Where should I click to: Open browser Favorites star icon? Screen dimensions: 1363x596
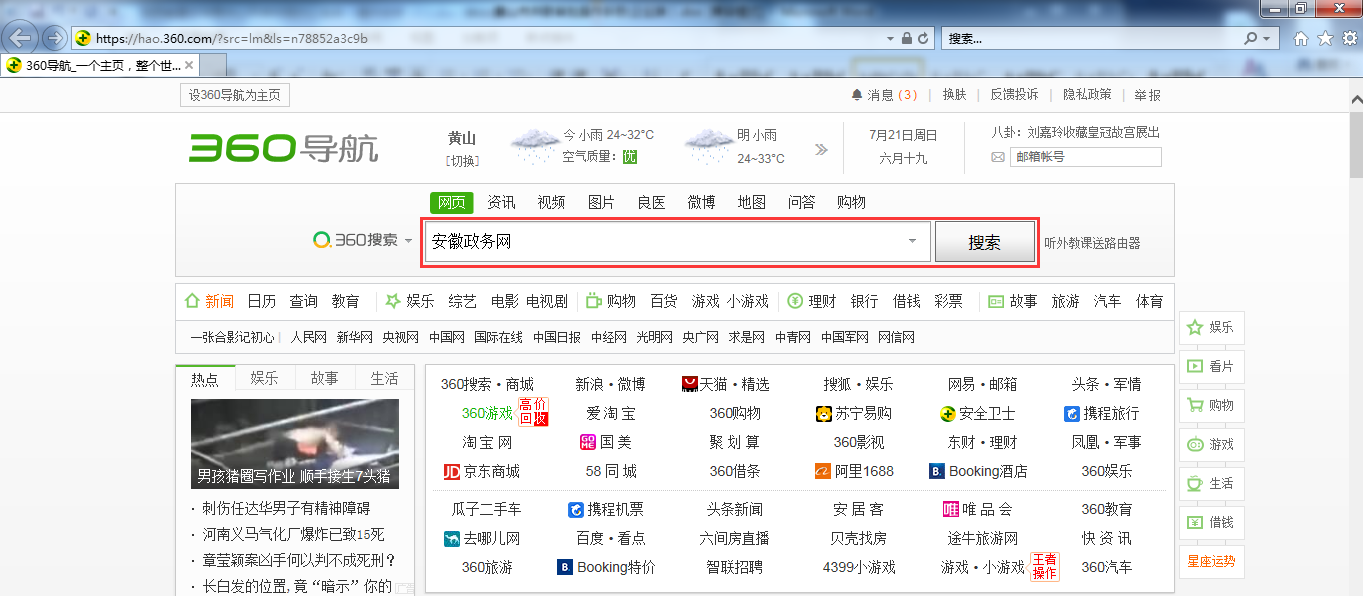1325,38
